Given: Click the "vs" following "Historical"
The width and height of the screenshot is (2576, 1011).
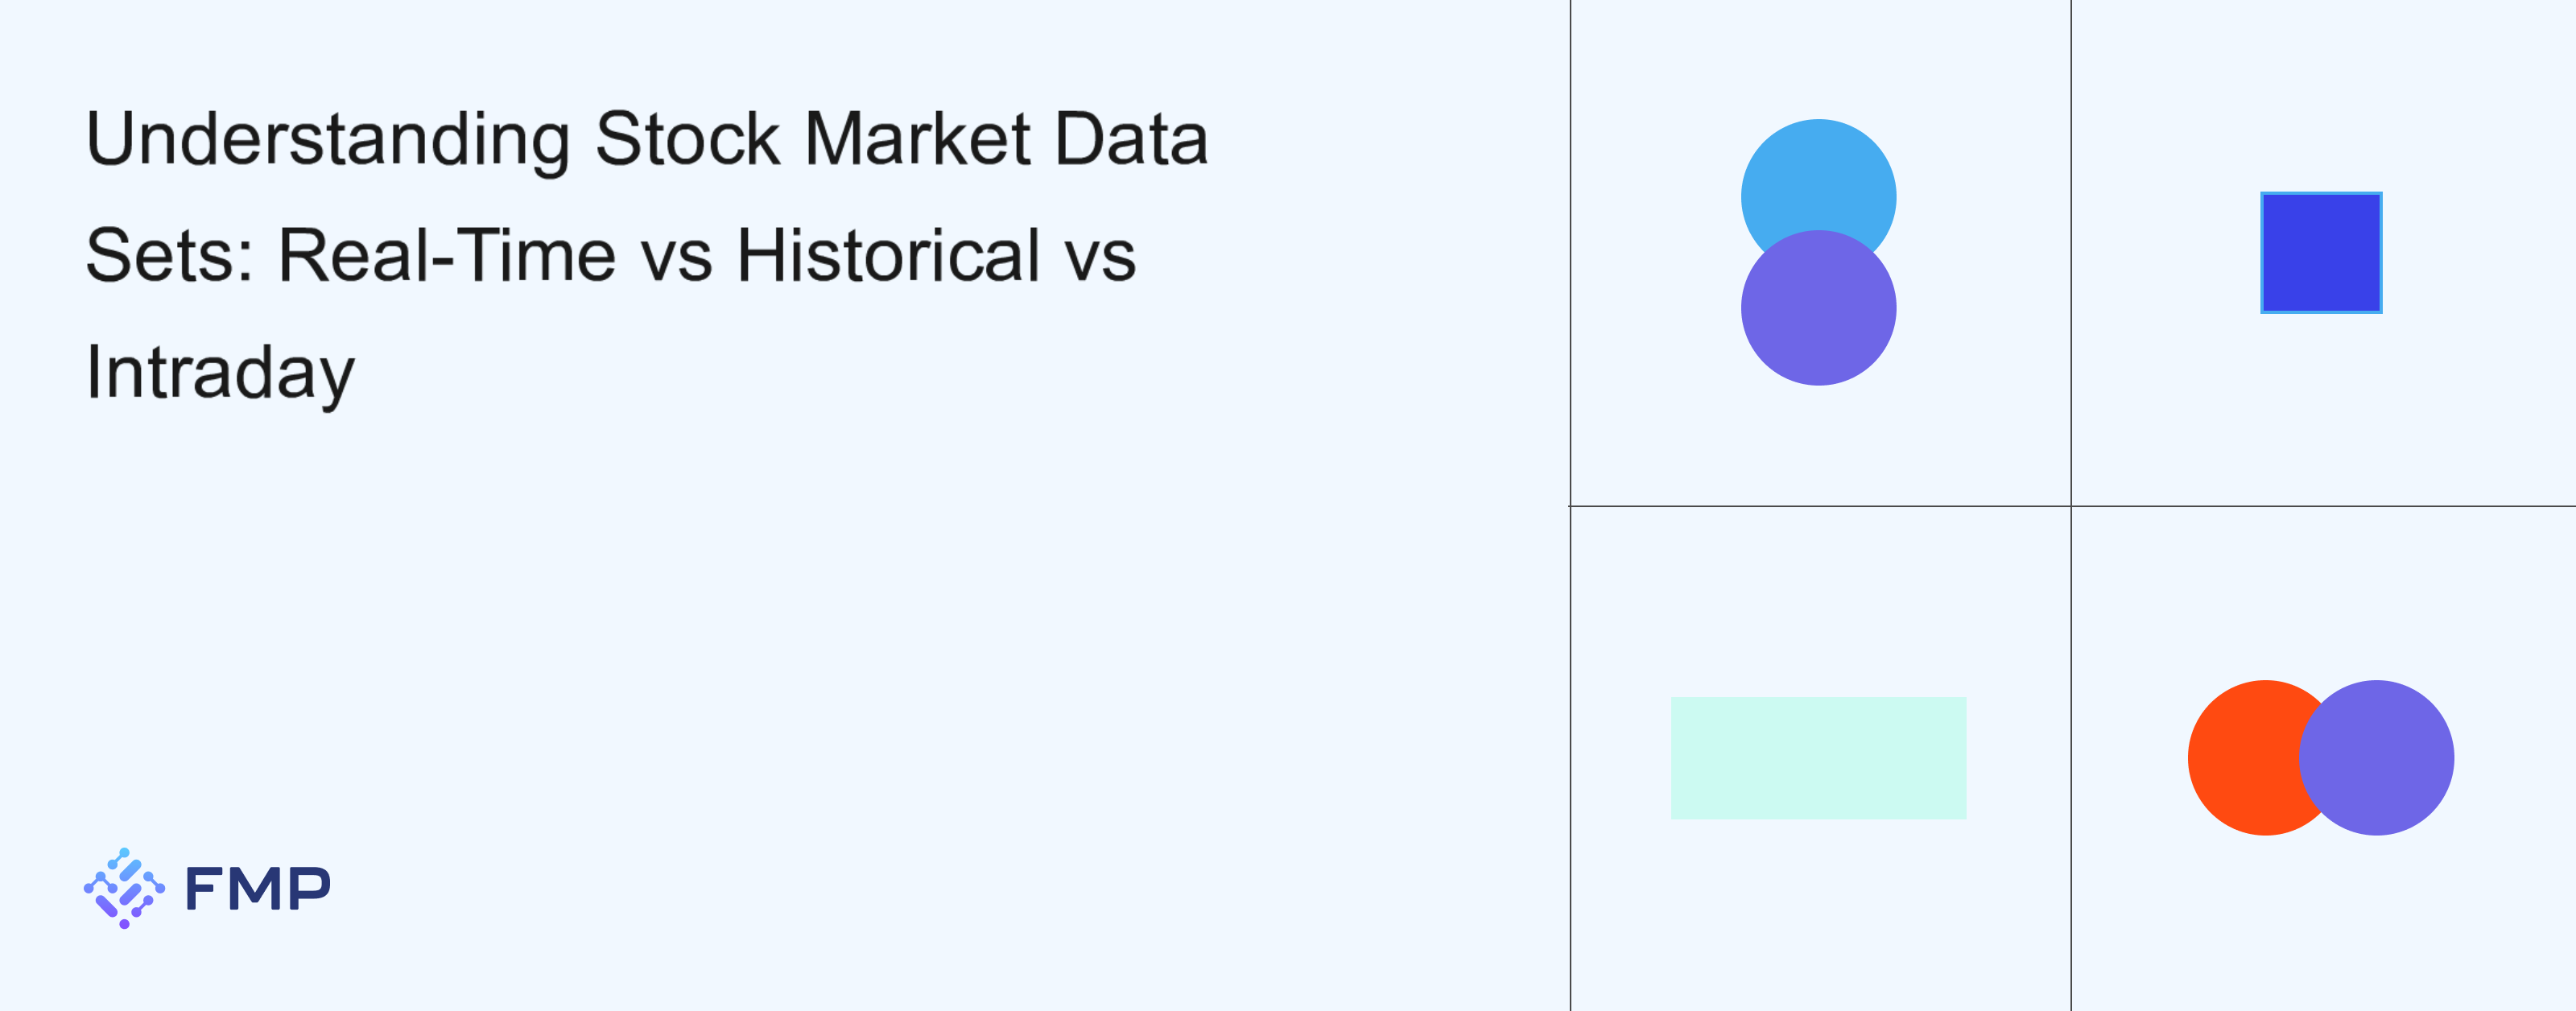Looking at the screenshot, I should (x=1100, y=257).
